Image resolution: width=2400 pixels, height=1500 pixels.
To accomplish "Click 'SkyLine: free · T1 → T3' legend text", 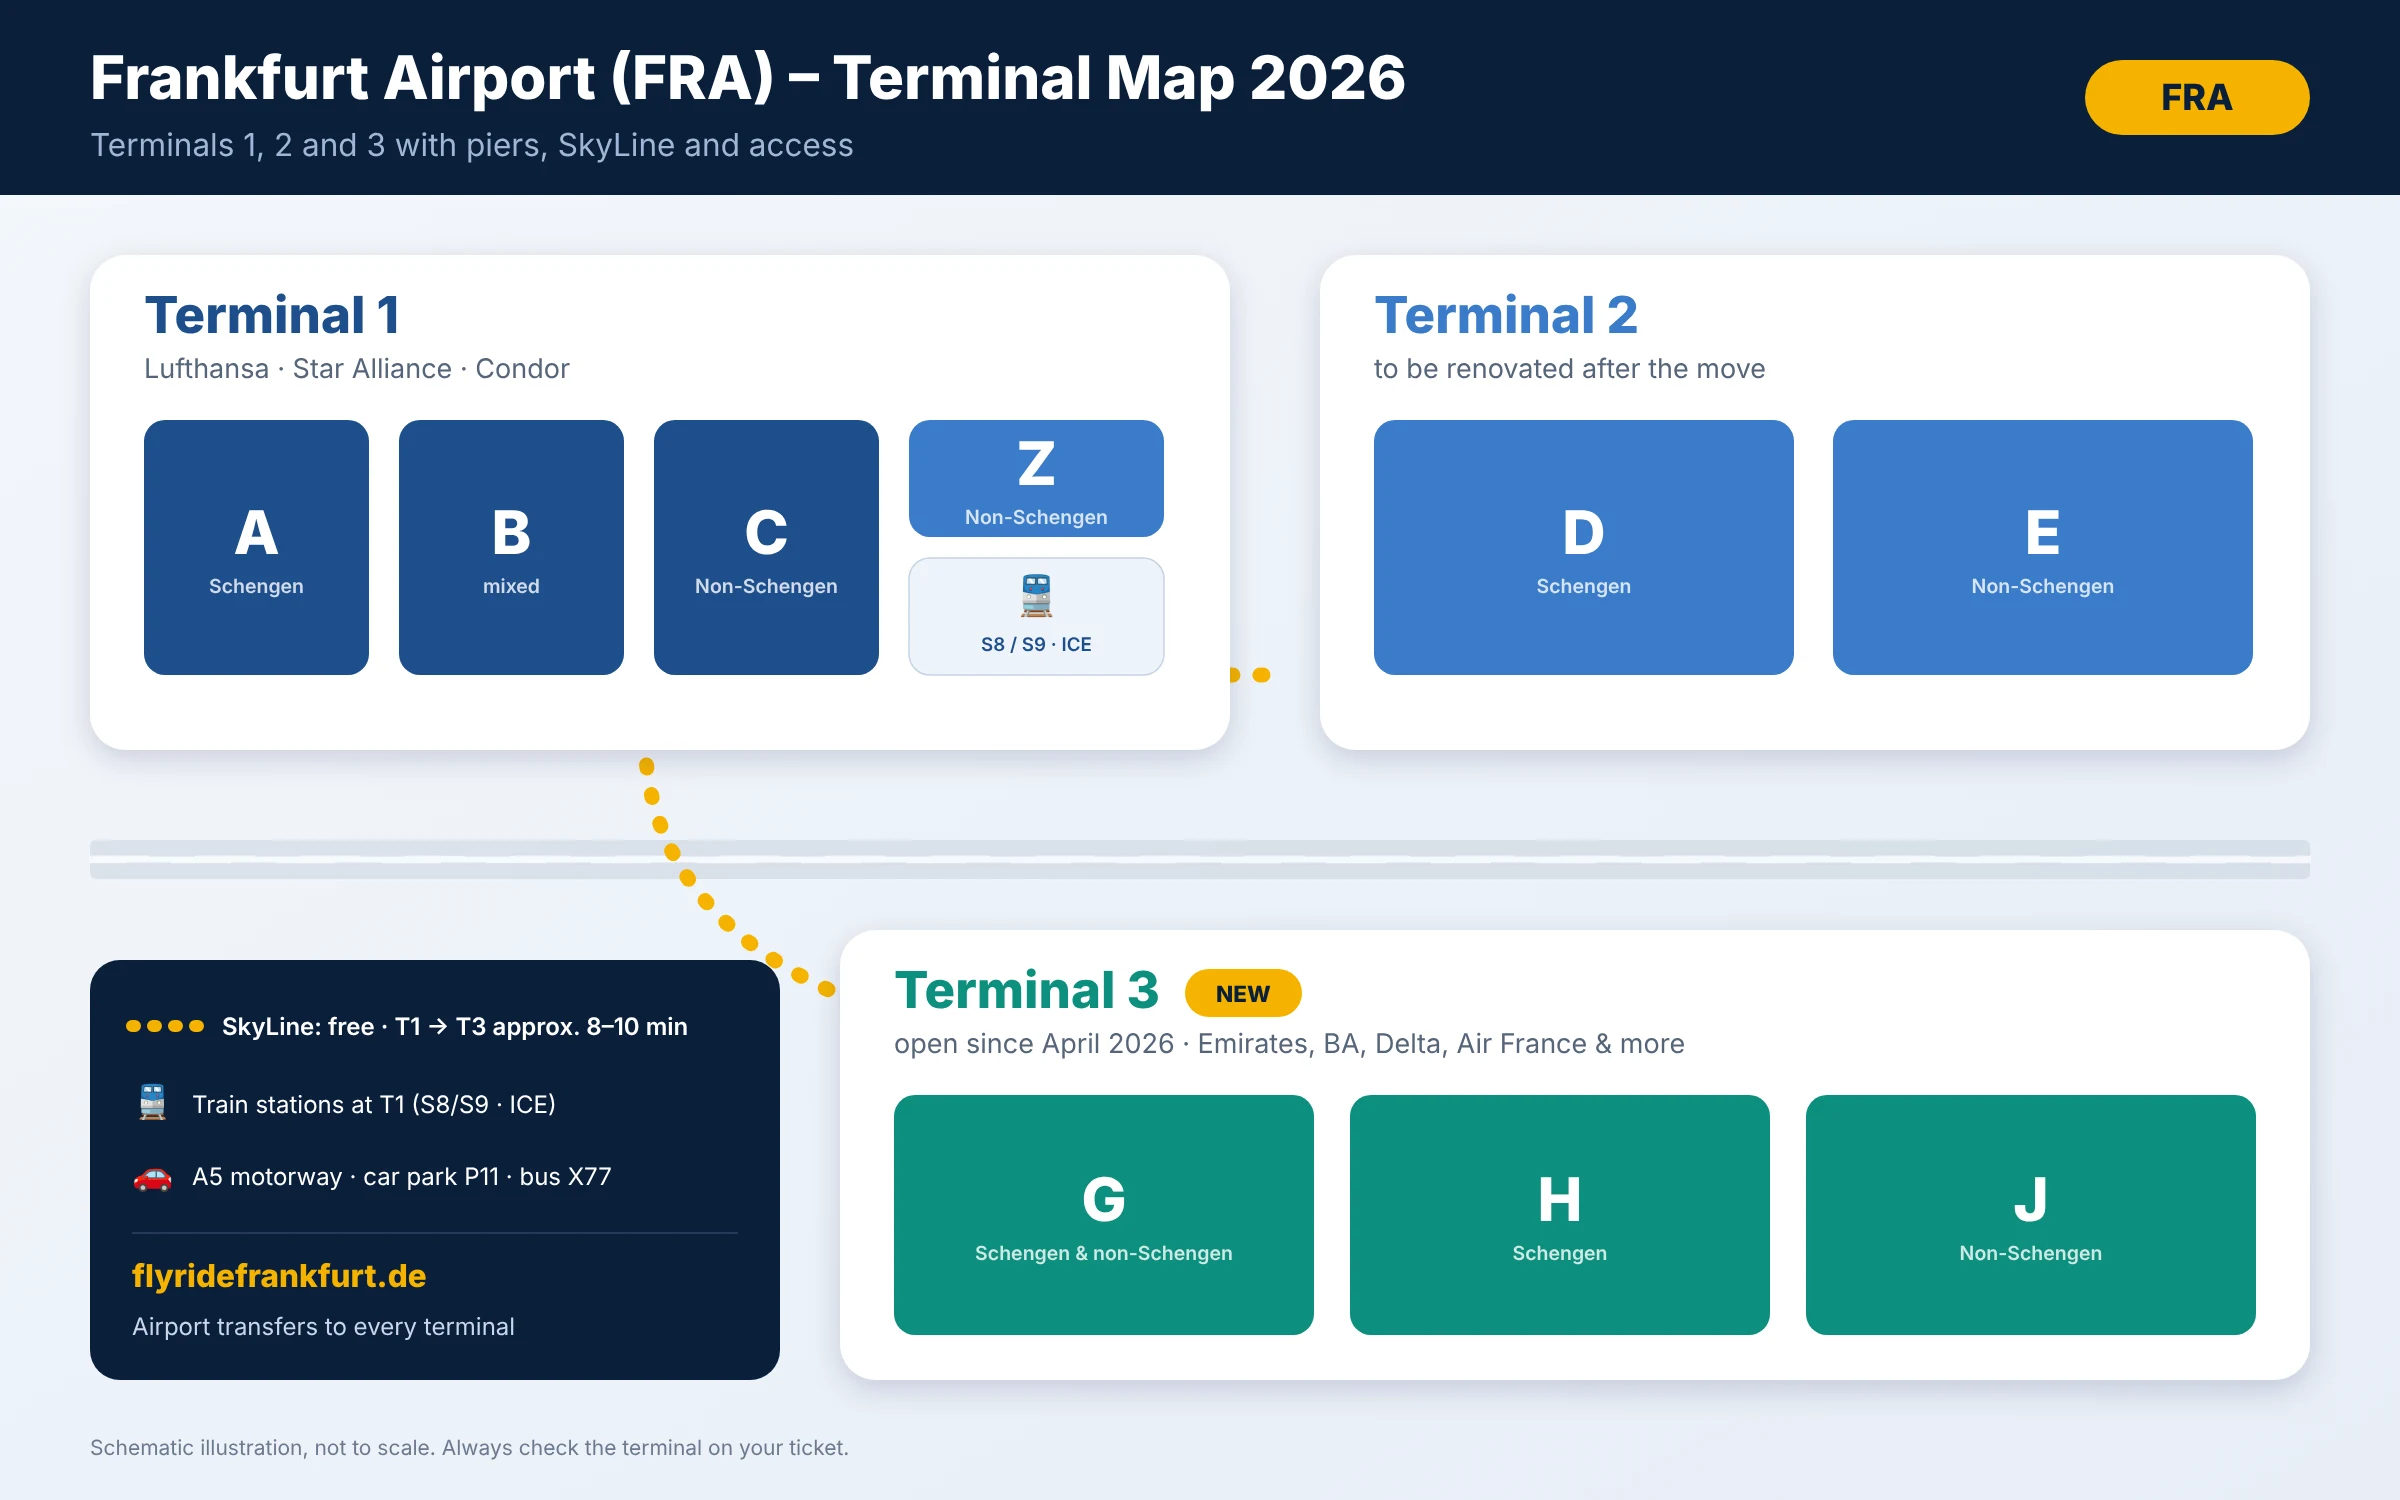I will coord(455,1027).
